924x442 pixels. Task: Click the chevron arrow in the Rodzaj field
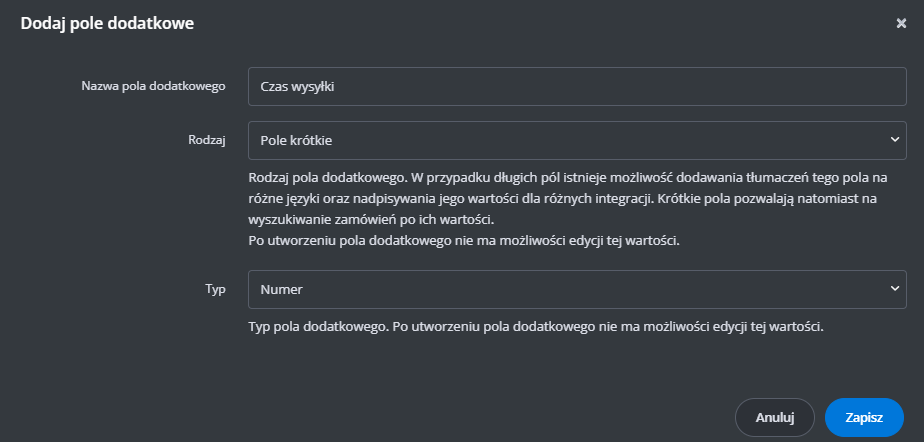[x=893, y=141]
